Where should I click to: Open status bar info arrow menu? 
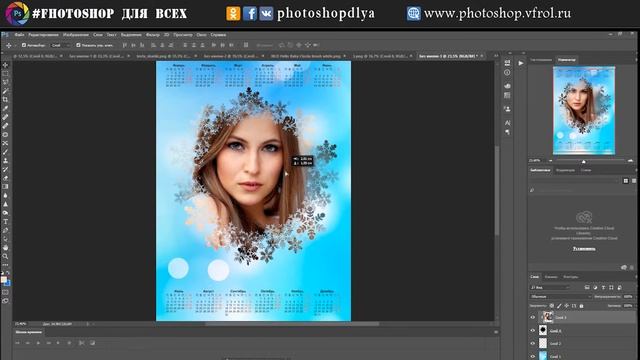pos(87,324)
